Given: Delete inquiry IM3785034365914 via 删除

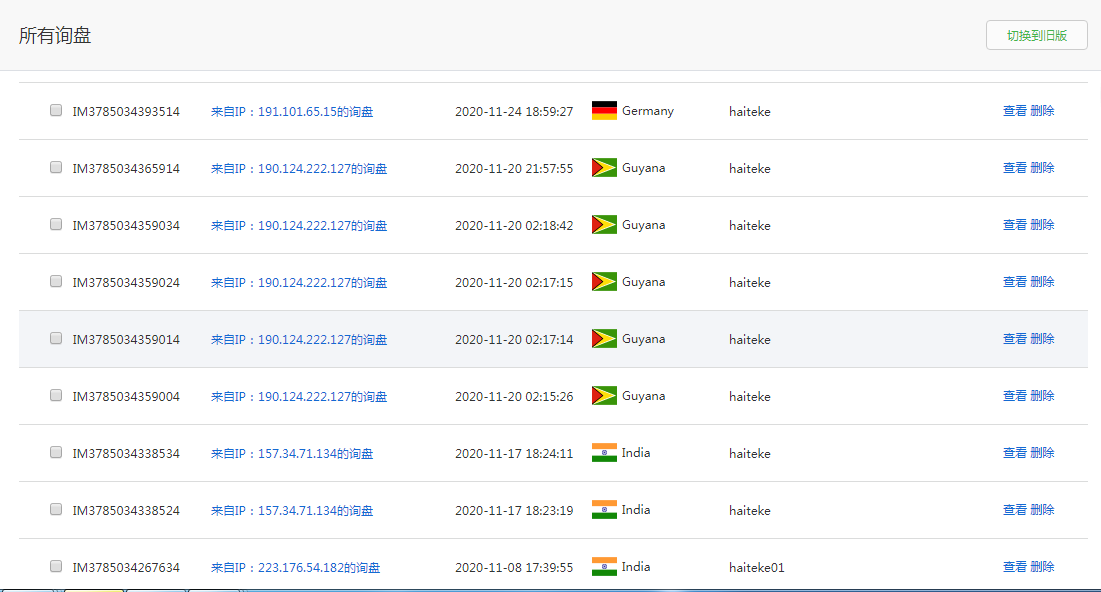Looking at the screenshot, I should pyautogui.click(x=1042, y=168).
